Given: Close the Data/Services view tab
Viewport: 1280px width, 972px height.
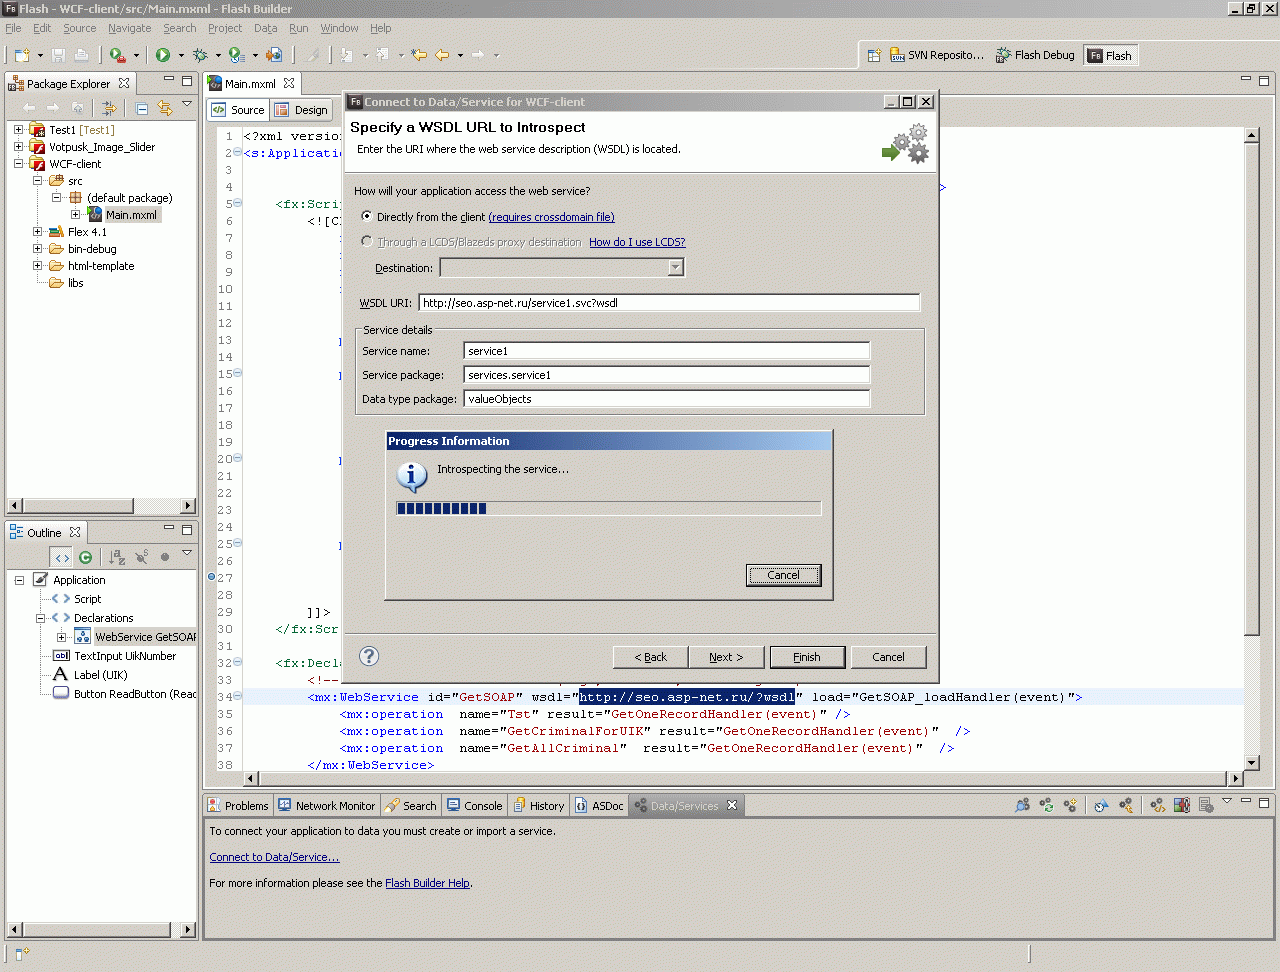Looking at the screenshot, I should coord(732,805).
